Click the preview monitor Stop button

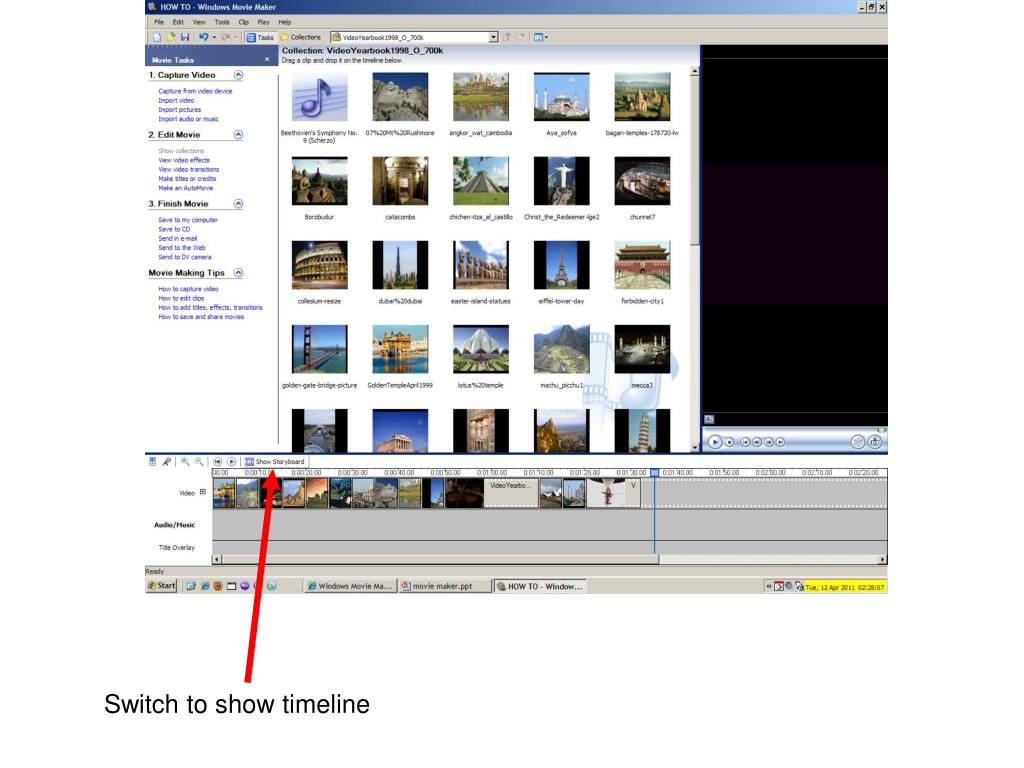pyautogui.click(x=729, y=442)
